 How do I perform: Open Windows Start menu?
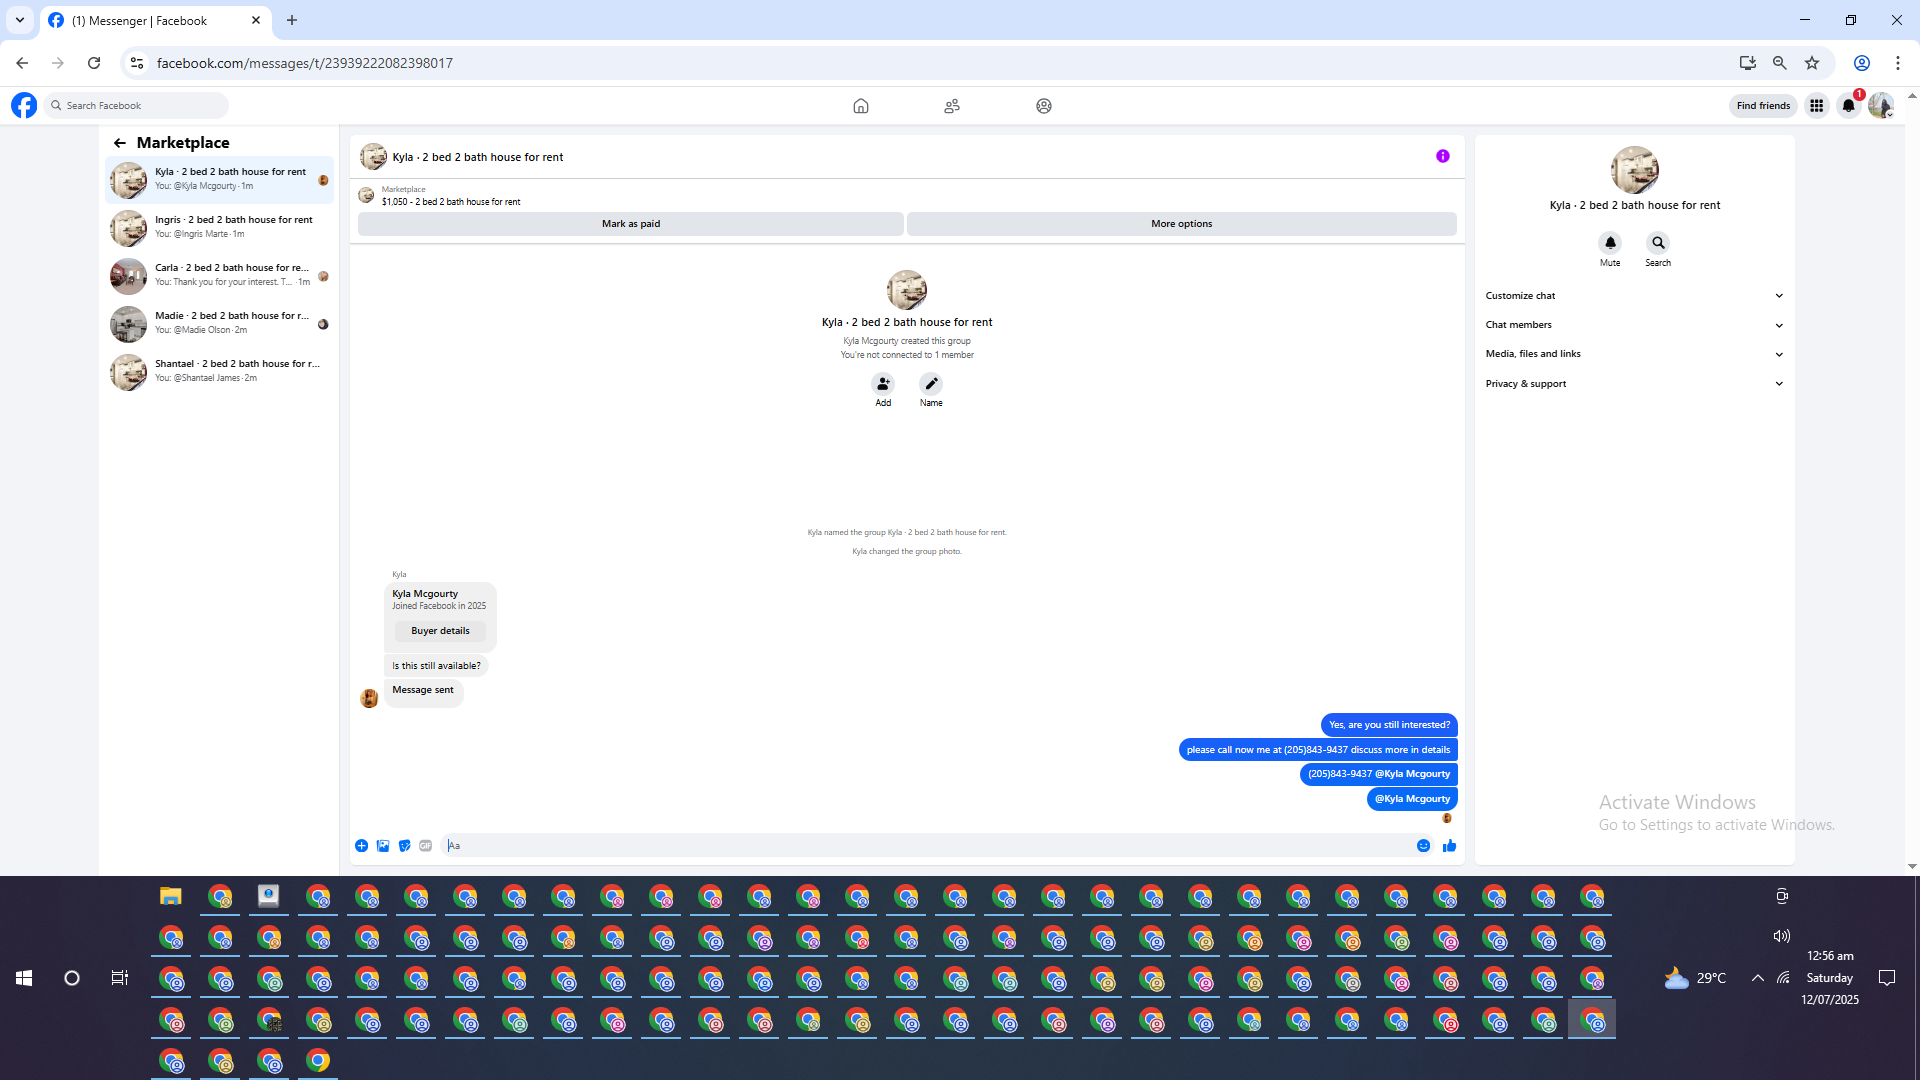(x=24, y=978)
